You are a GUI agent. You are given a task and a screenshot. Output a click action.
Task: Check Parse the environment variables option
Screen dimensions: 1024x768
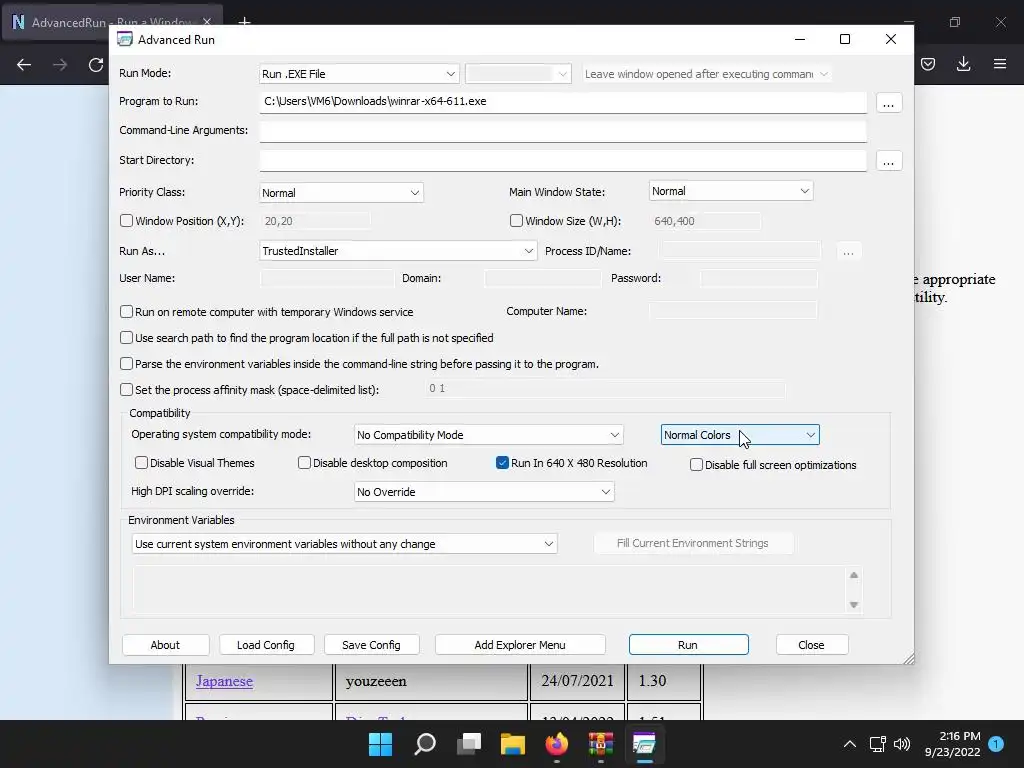coord(127,364)
